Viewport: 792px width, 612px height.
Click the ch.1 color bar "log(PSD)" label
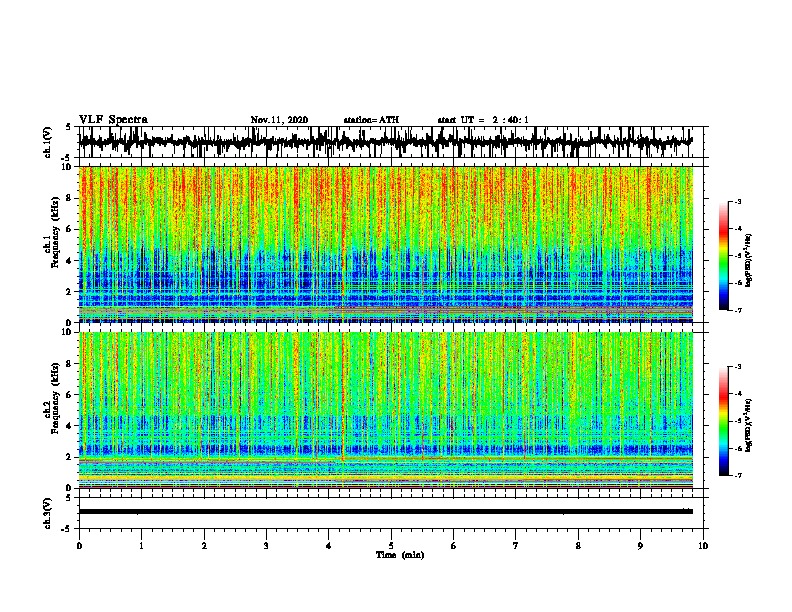749,261
